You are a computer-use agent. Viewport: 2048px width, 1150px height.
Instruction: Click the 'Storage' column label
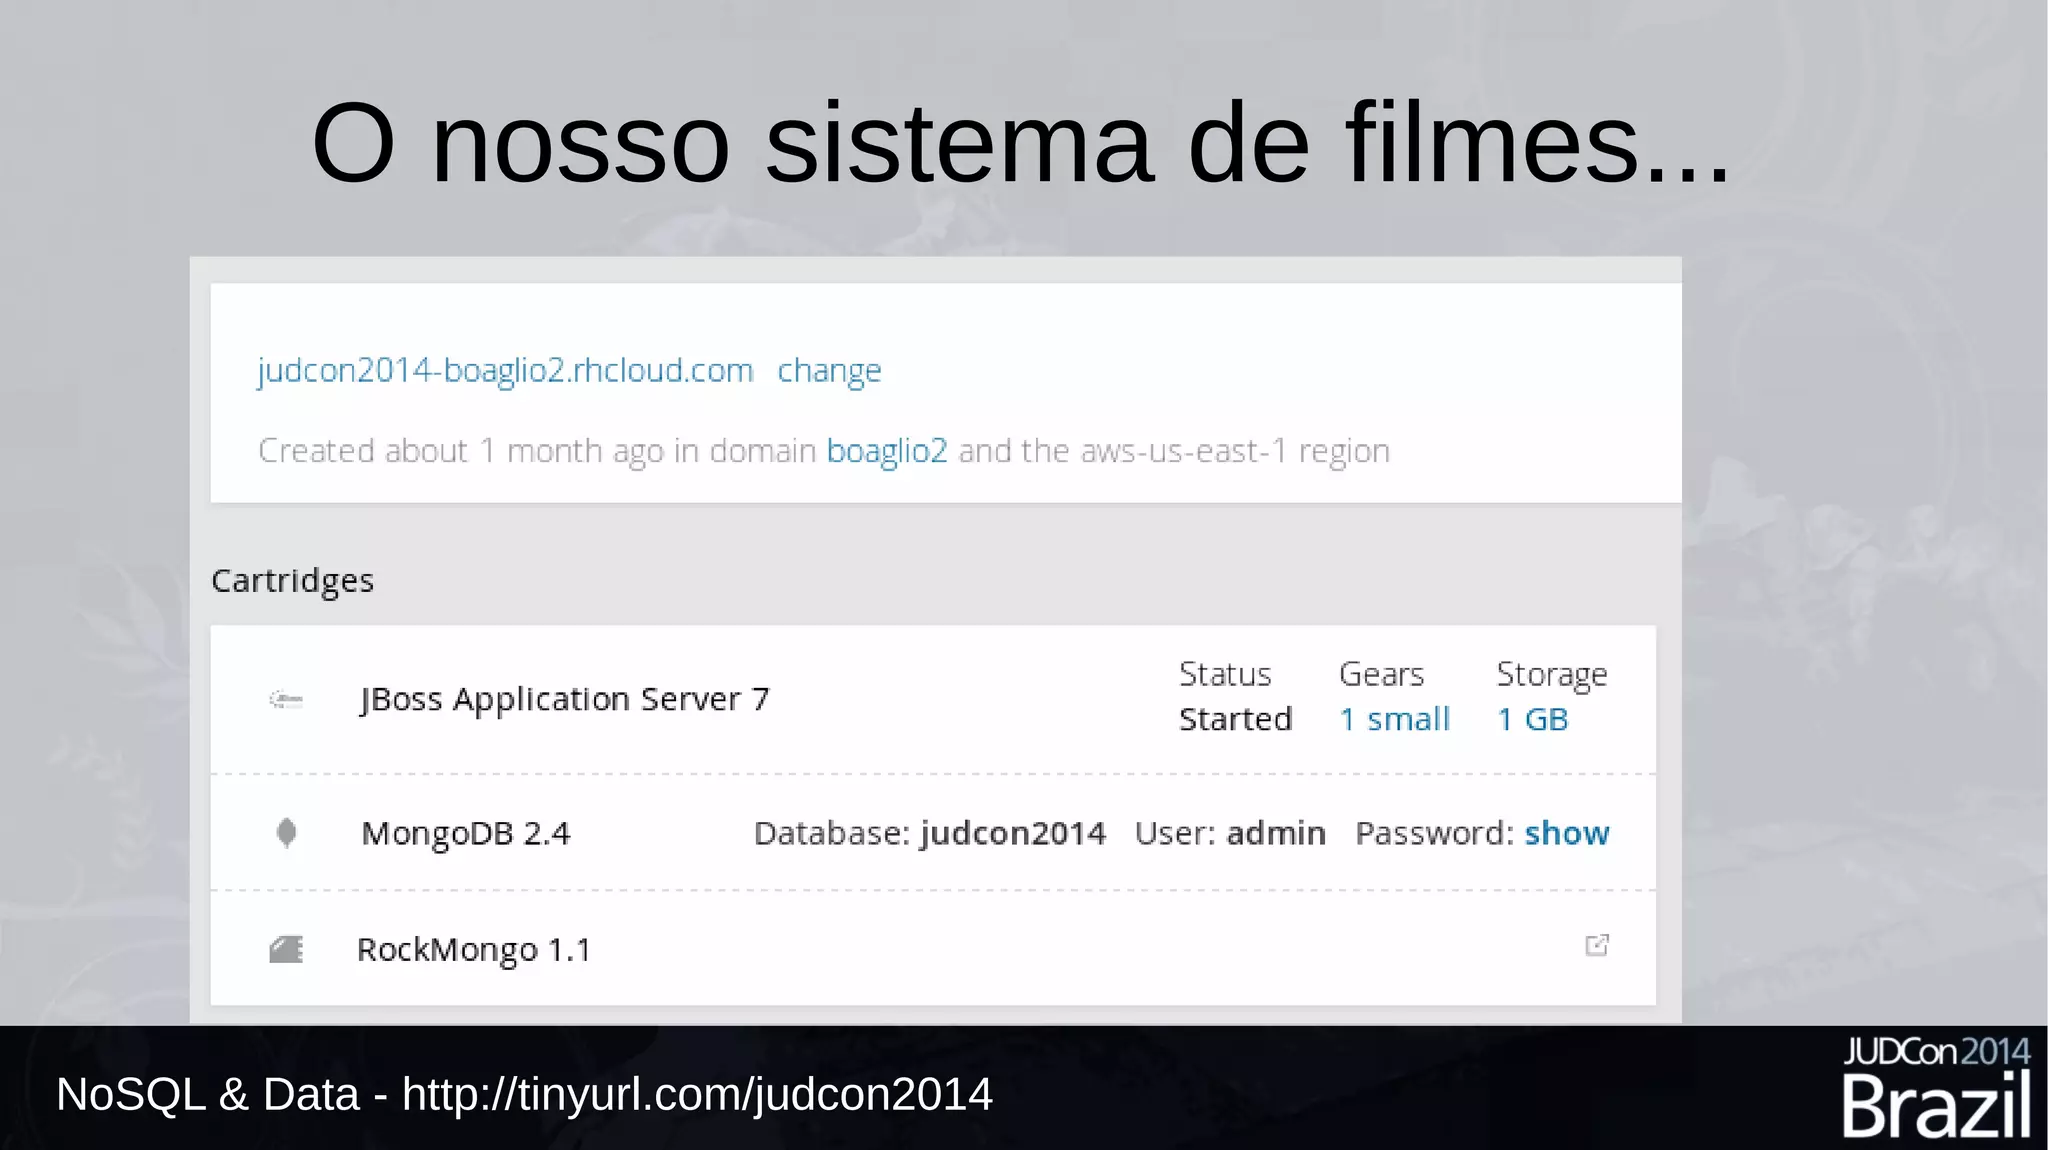coord(1552,675)
